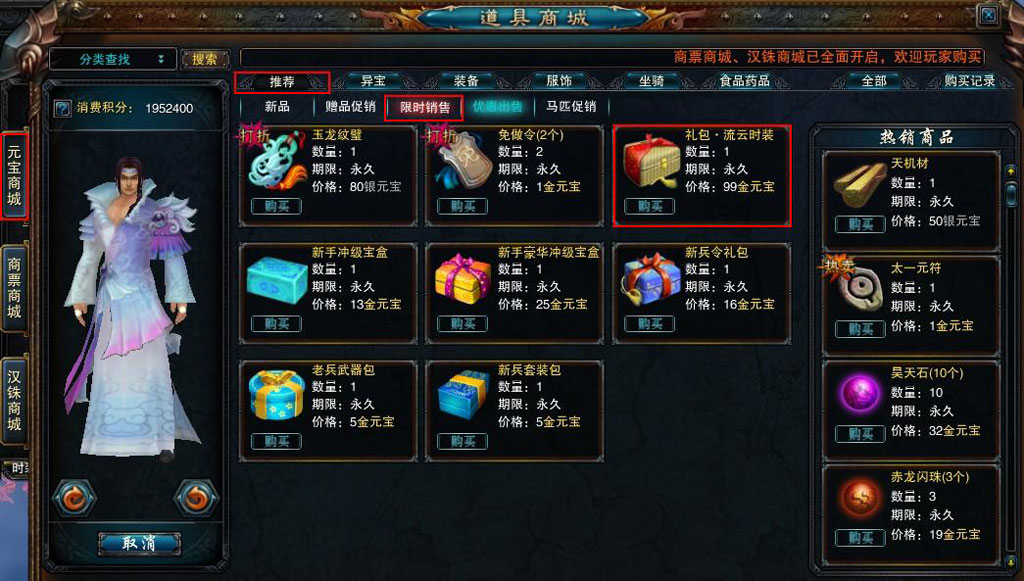Click the help icon beside 消费积分
The height and width of the screenshot is (581, 1024).
[62, 108]
